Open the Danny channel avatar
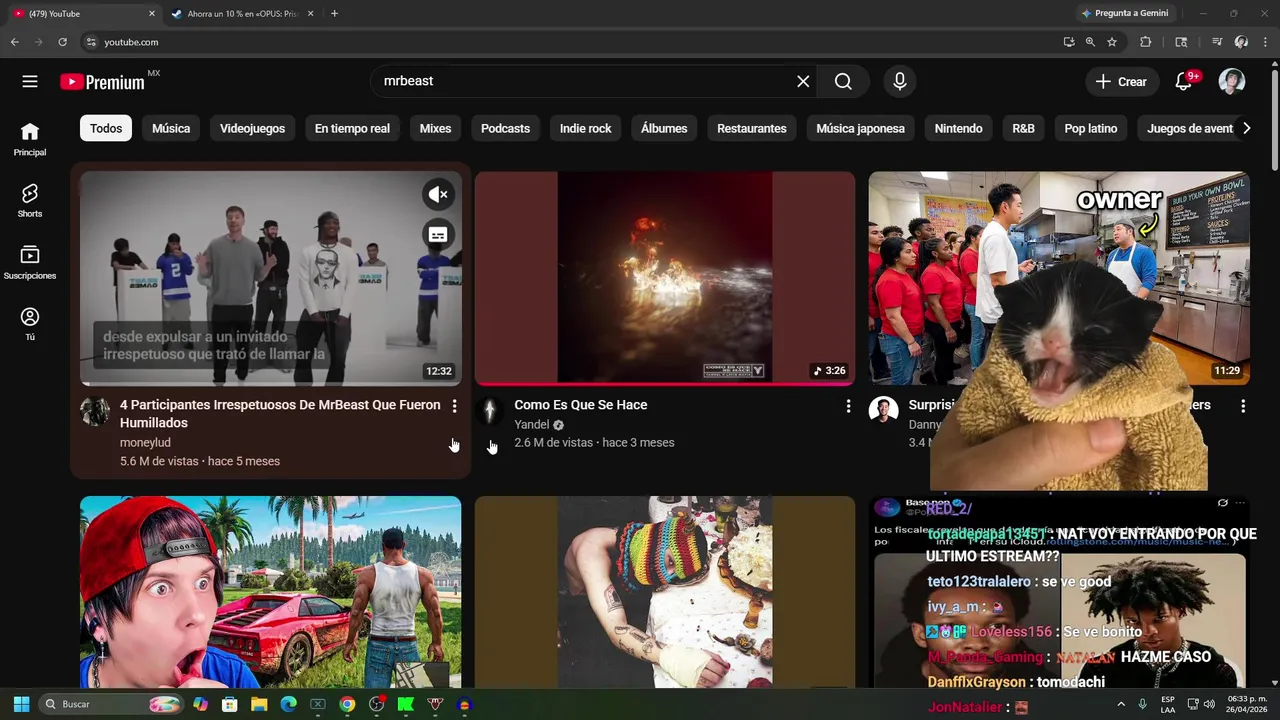This screenshot has width=1280, height=720. [883, 410]
